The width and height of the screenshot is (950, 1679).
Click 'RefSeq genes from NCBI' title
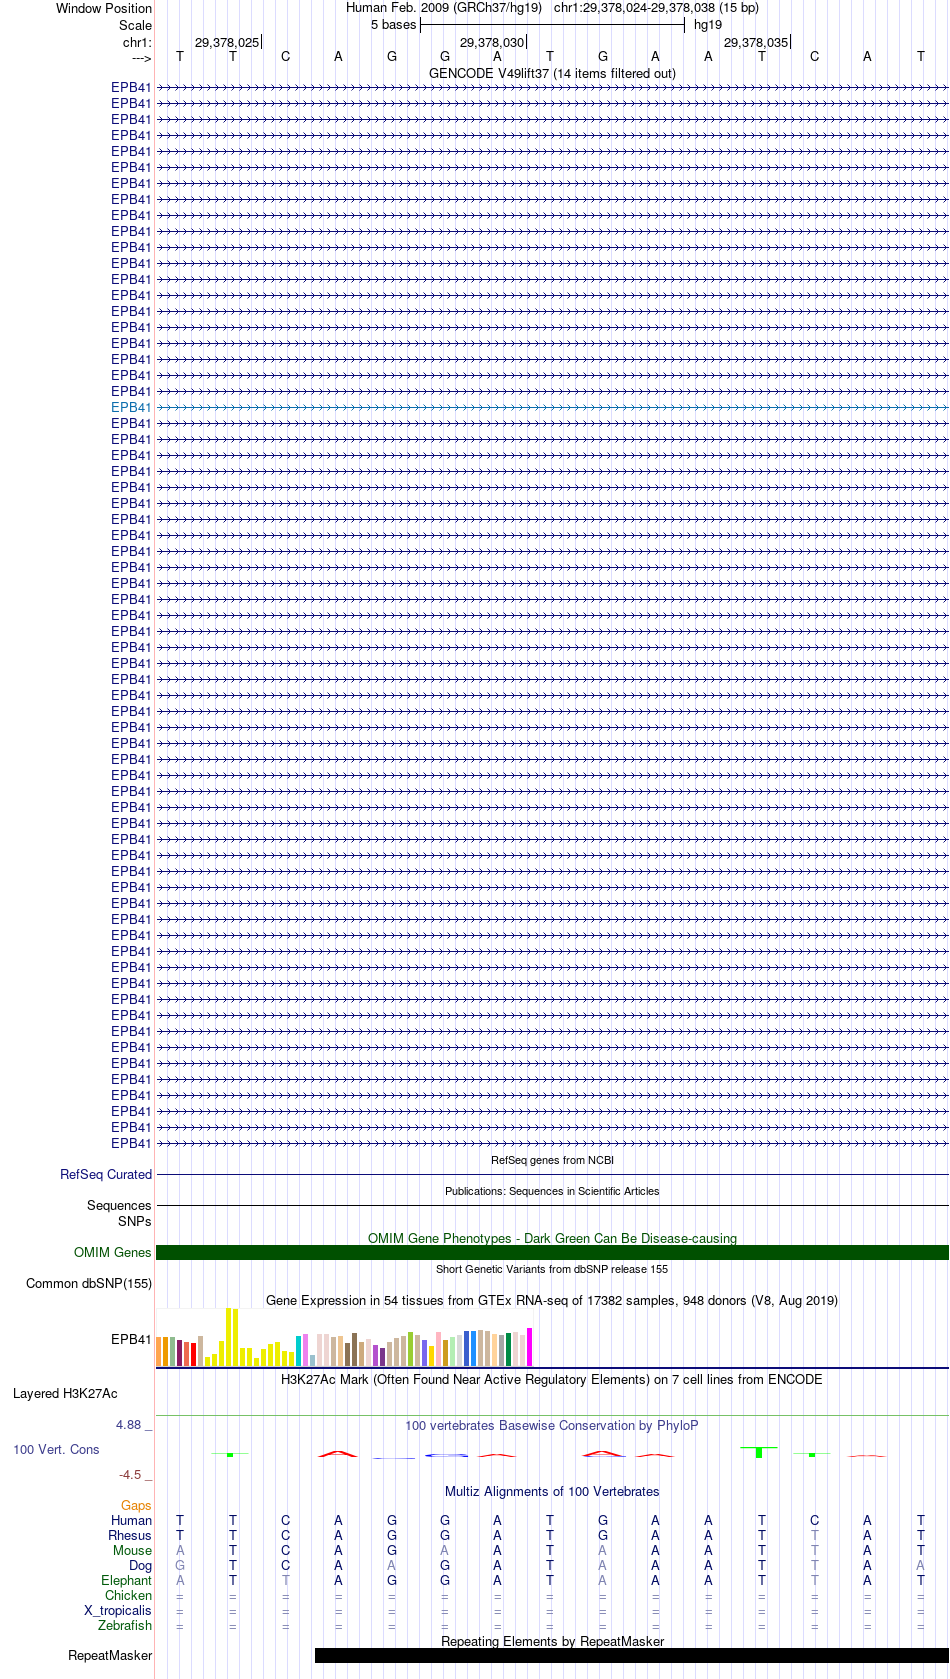click(x=552, y=1160)
